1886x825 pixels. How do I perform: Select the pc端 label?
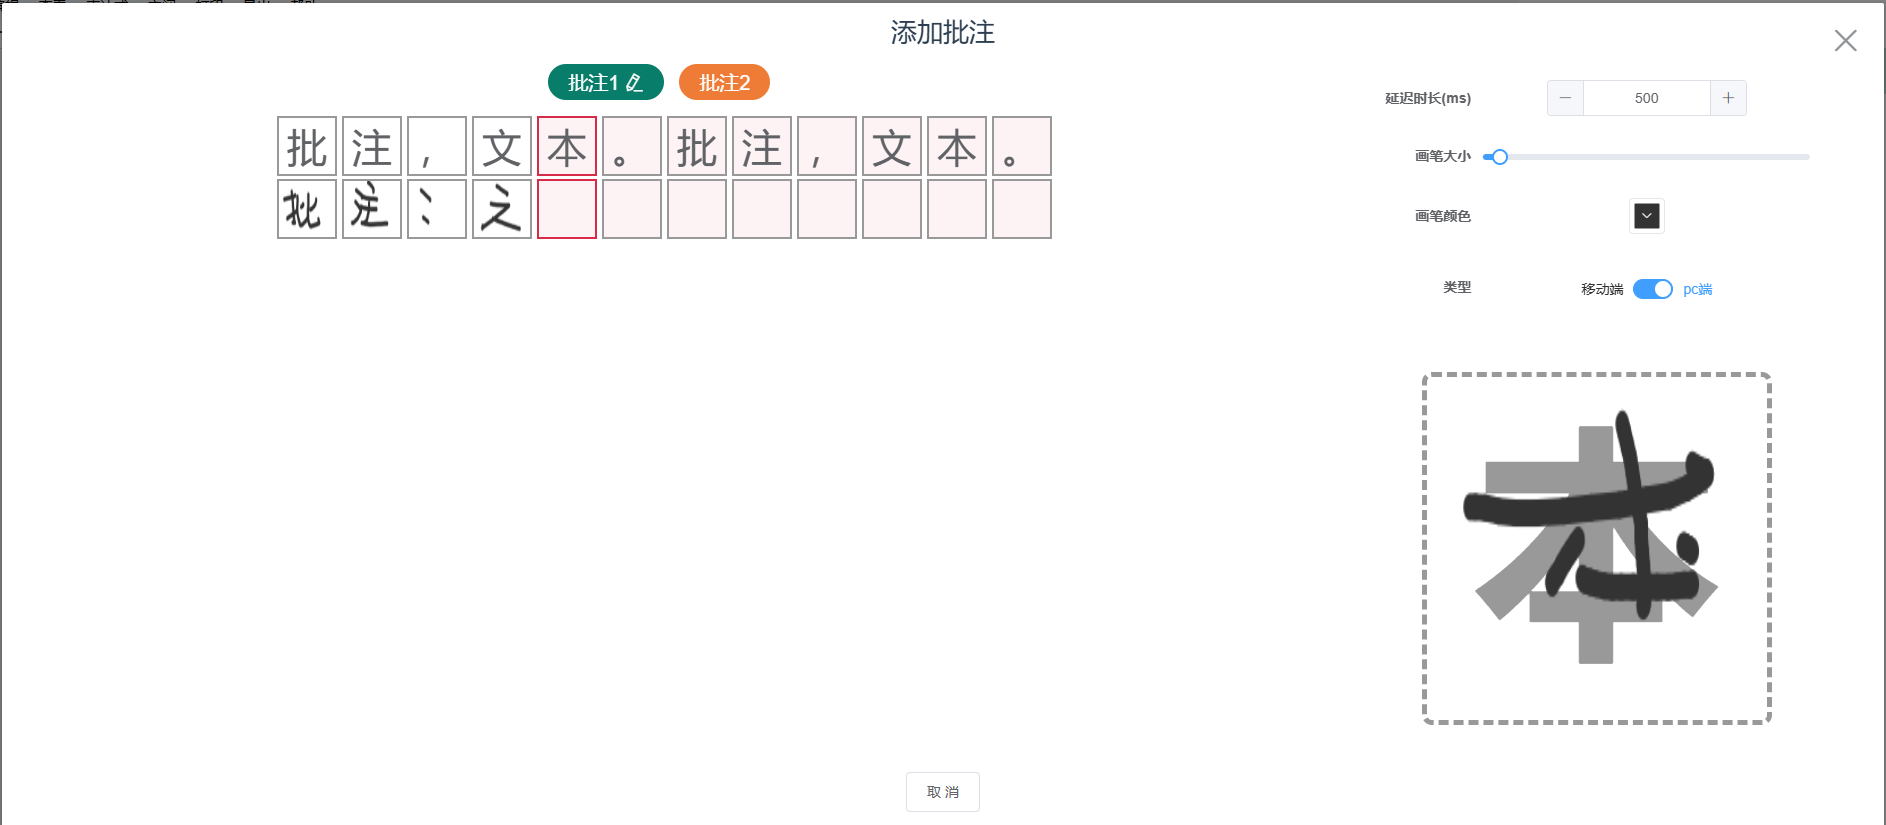[1698, 289]
